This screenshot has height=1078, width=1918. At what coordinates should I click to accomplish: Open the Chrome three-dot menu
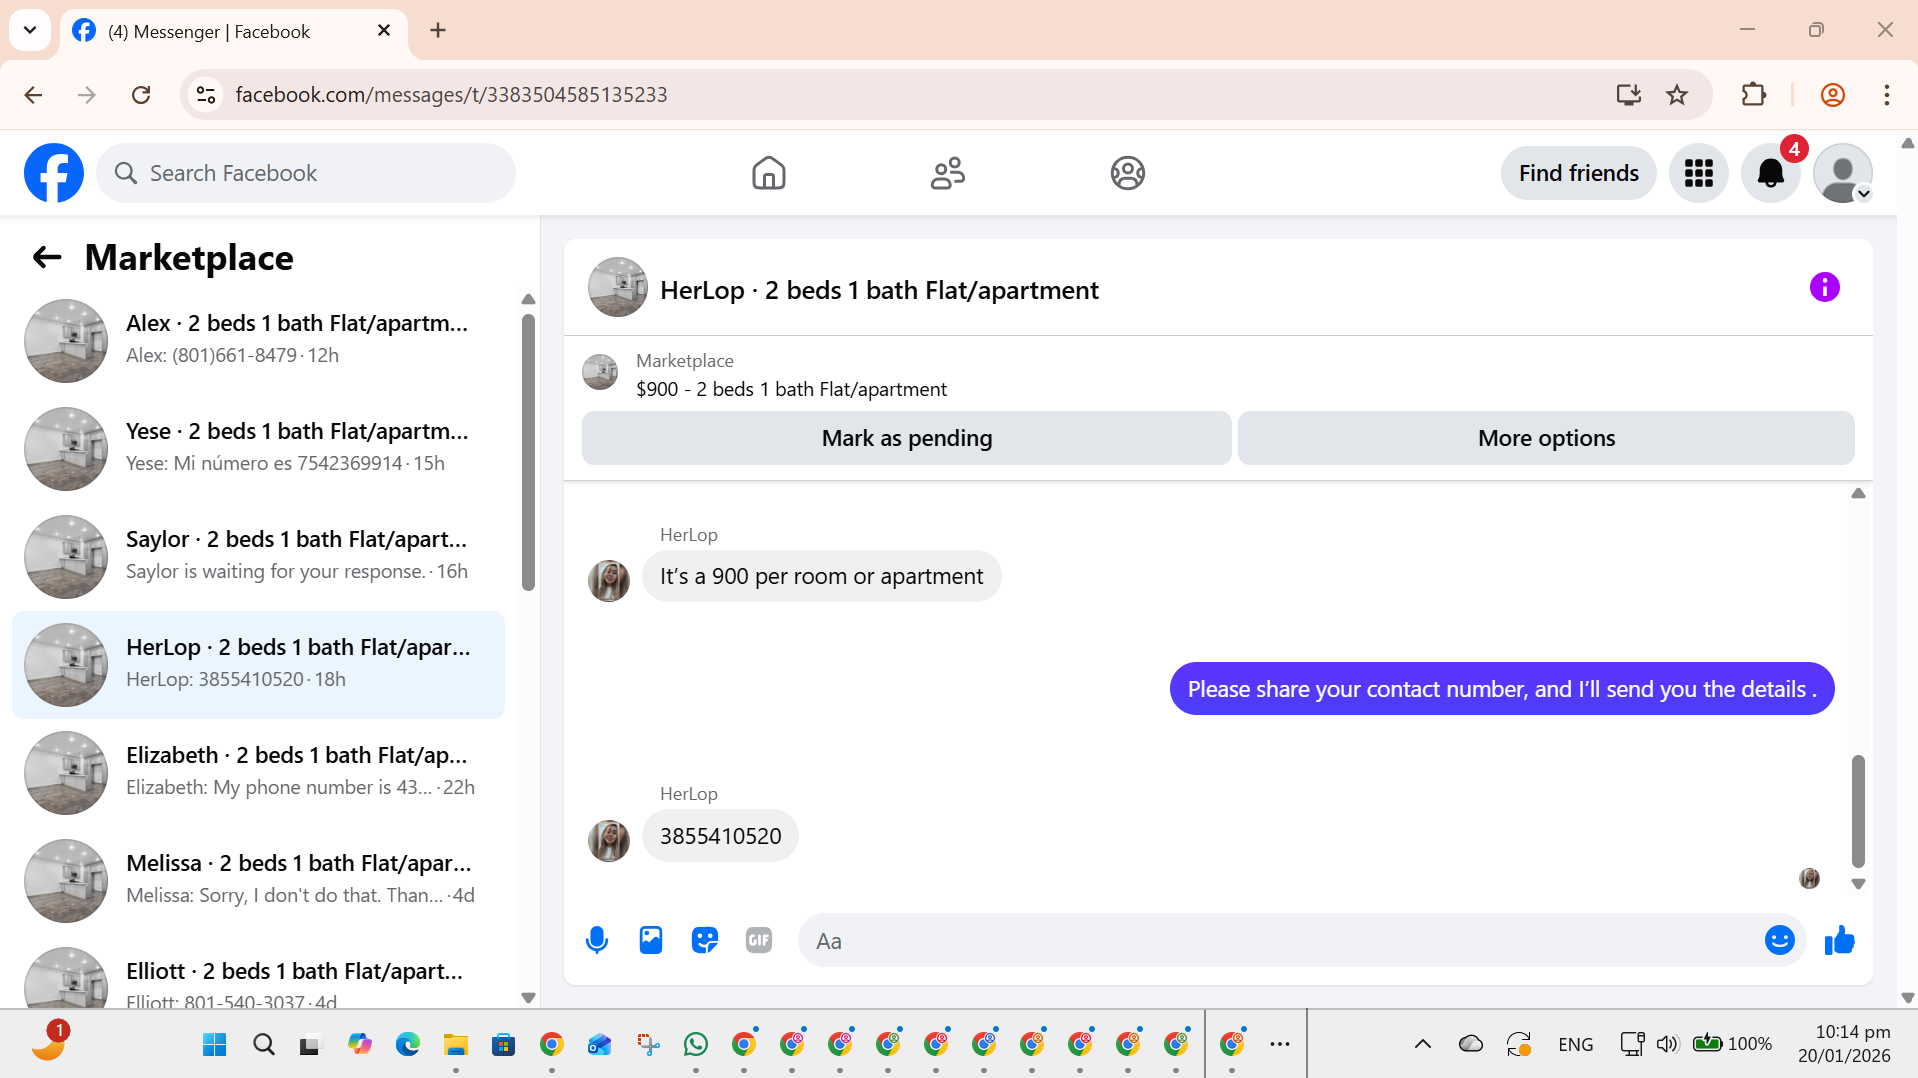pyautogui.click(x=1886, y=95)
